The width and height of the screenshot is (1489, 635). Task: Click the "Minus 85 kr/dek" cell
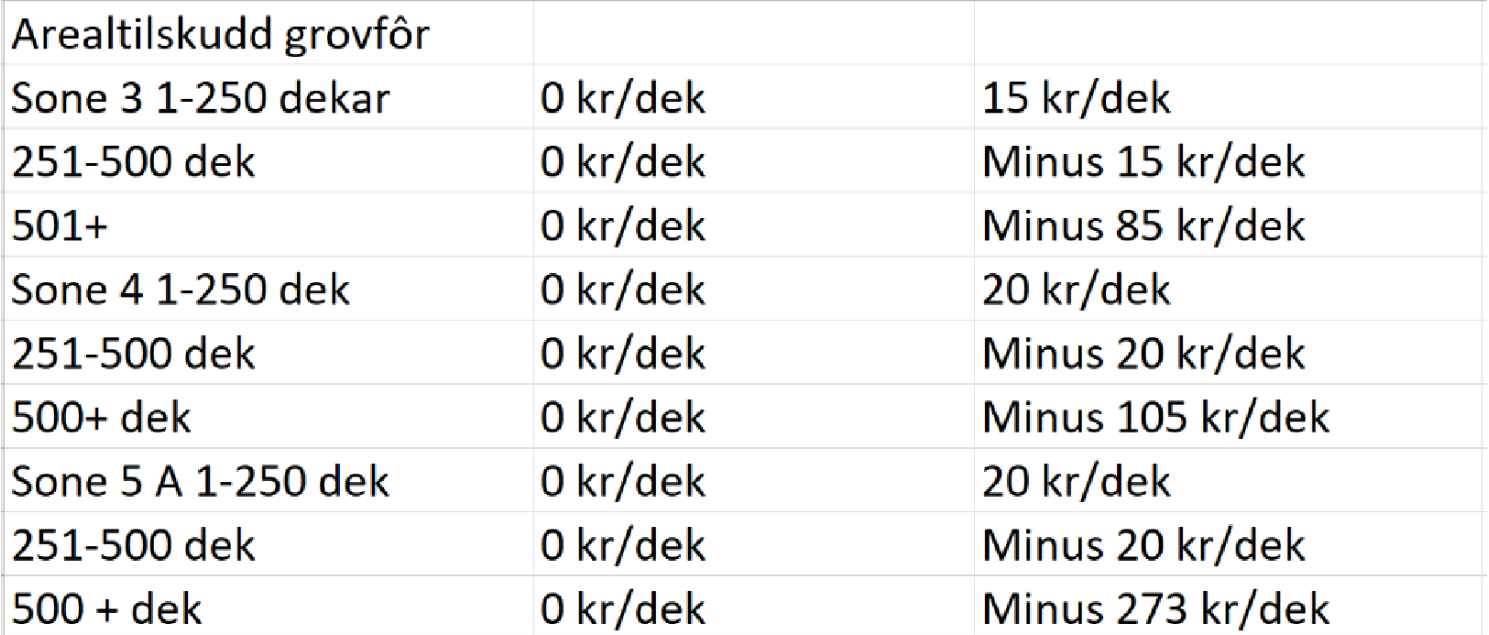(x=1144, y=226)
